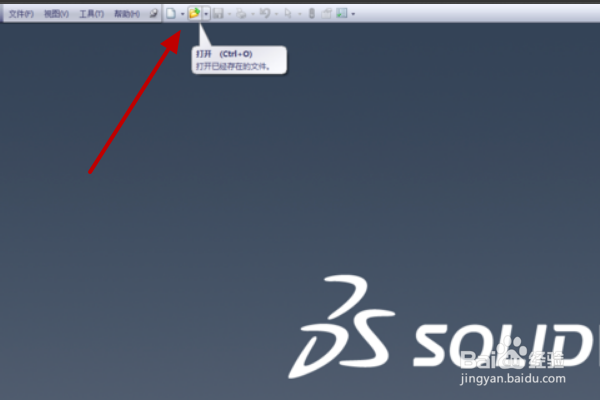The height and width of the screenshot is (400, 600).
Task: Click the Open folder icon
Action: [x=194, y=14]
